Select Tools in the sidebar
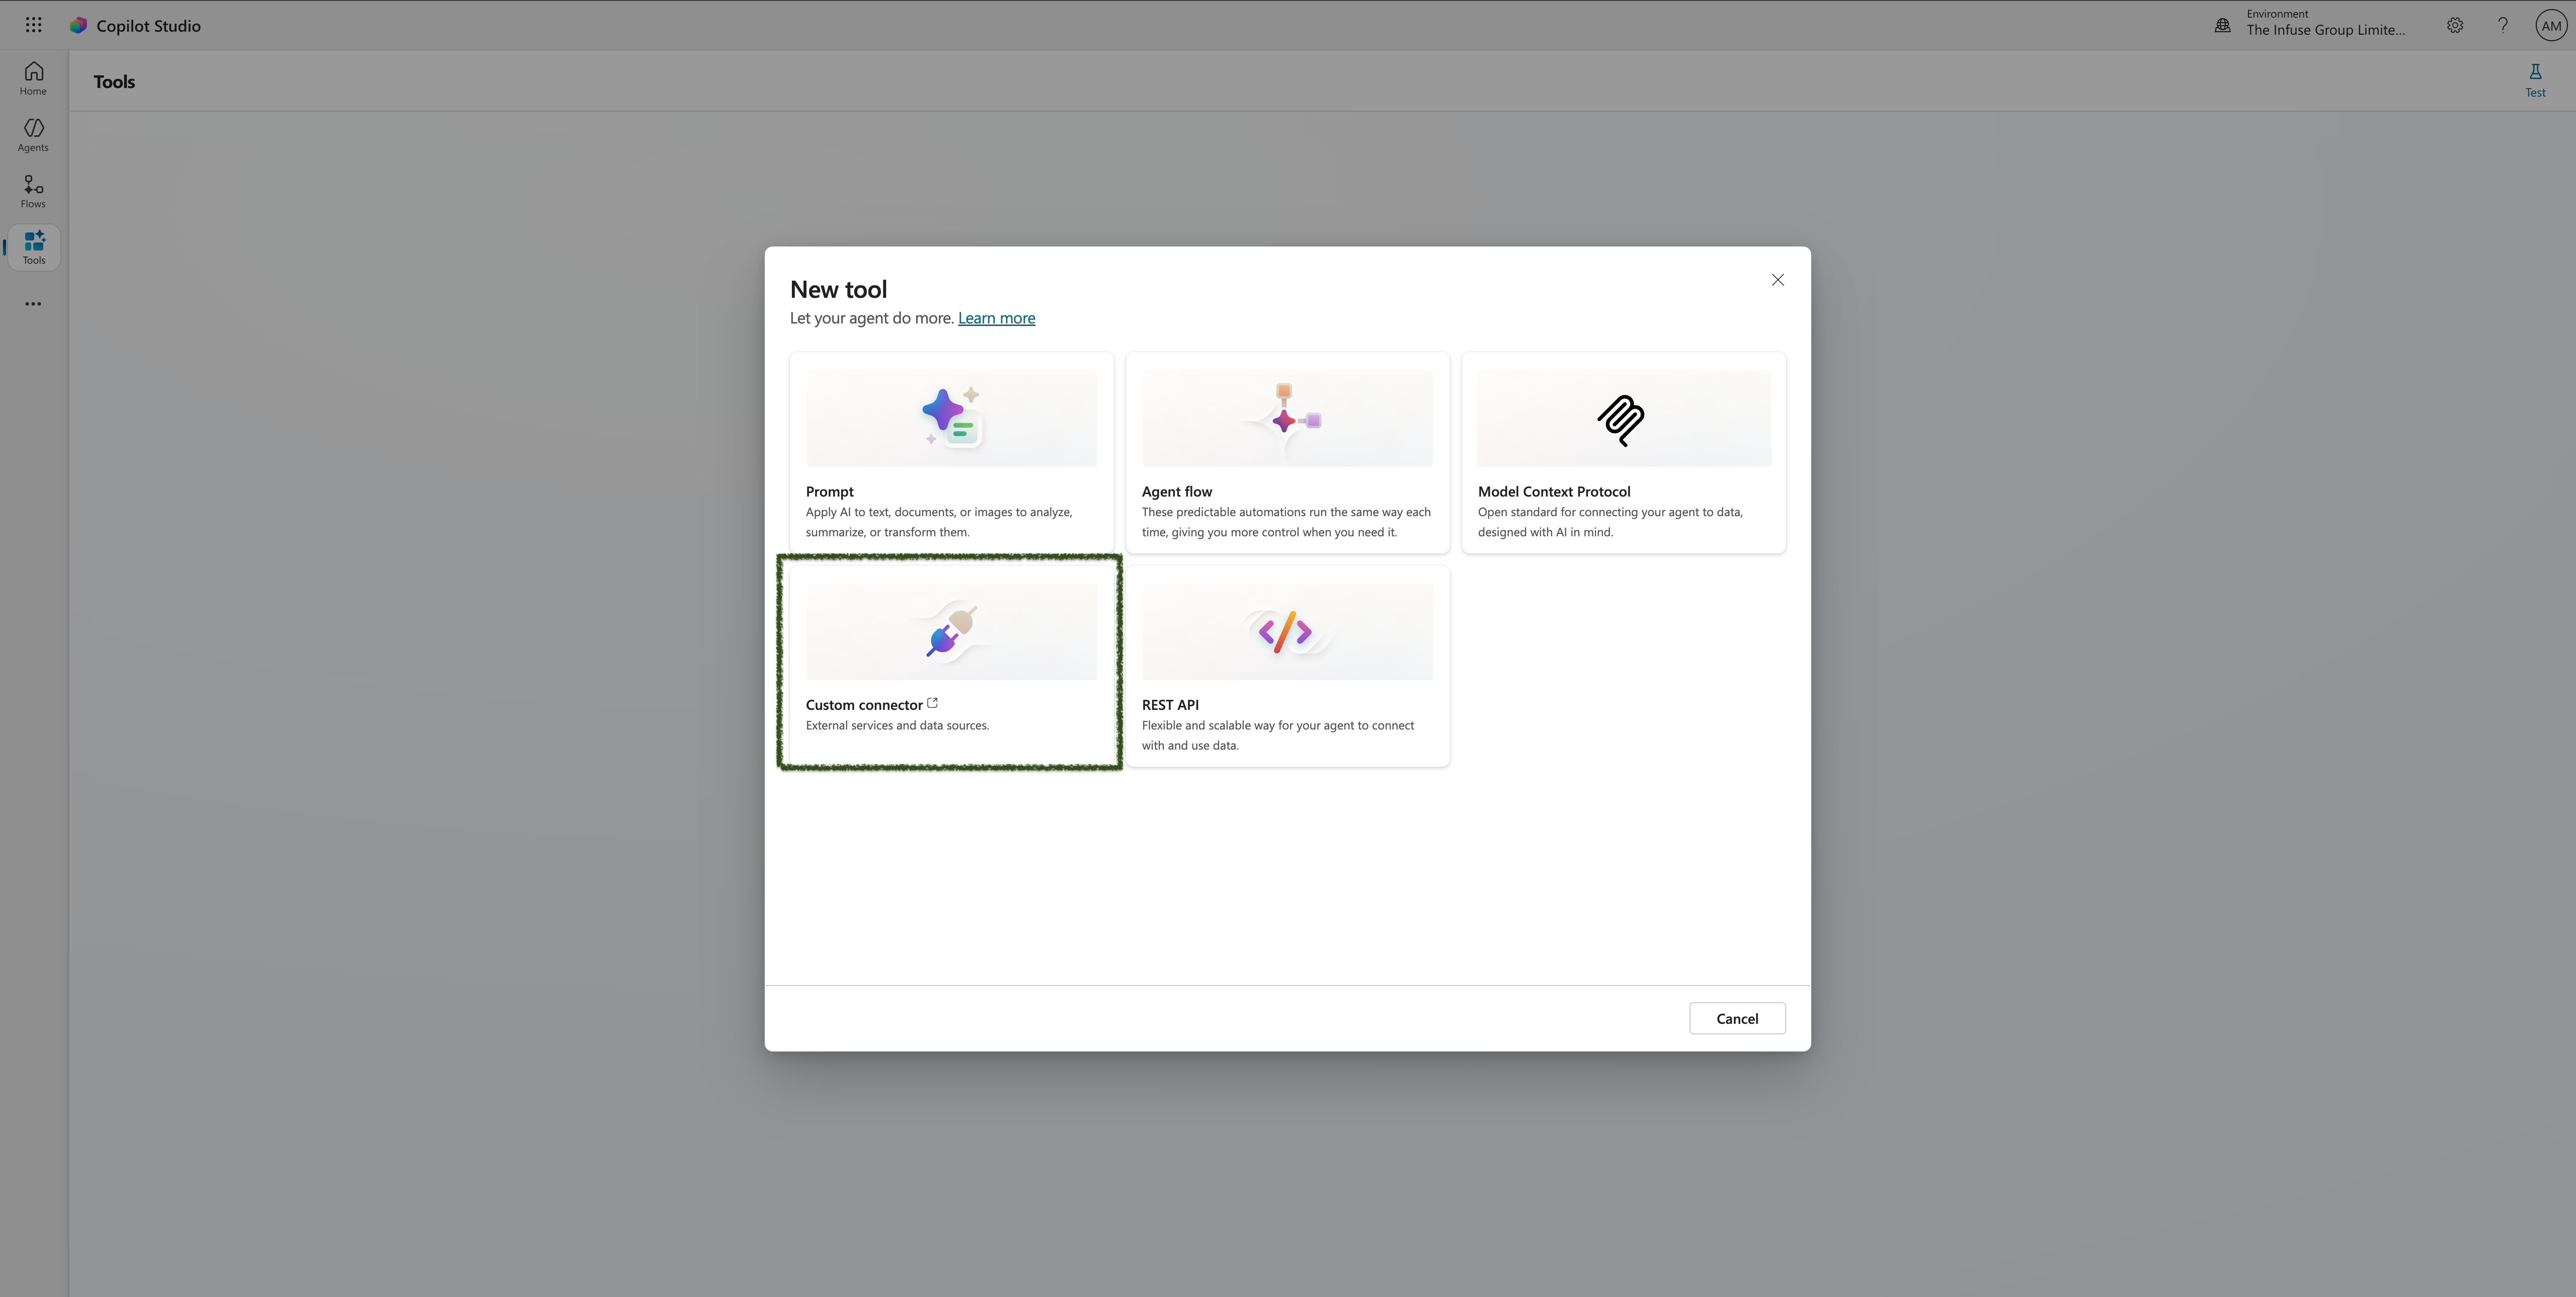Screen dimensions: 2576x1297 click(34, 248)
